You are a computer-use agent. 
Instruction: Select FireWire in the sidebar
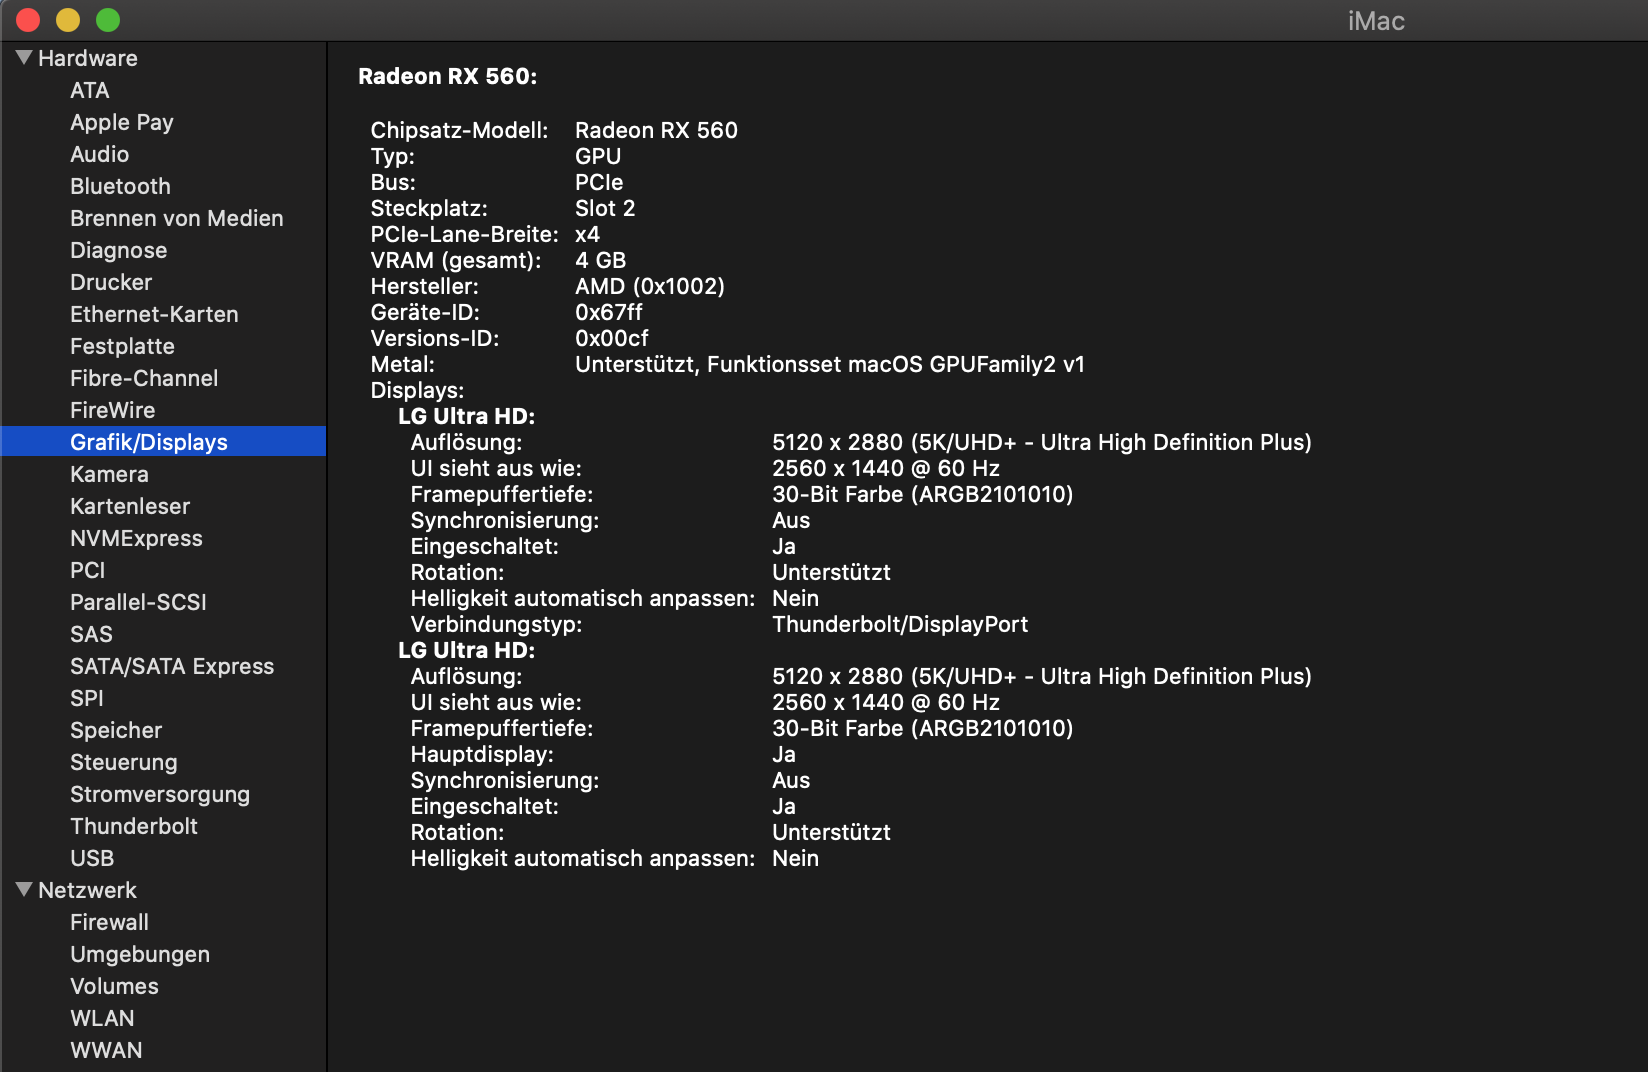click(x=113, y=410)
